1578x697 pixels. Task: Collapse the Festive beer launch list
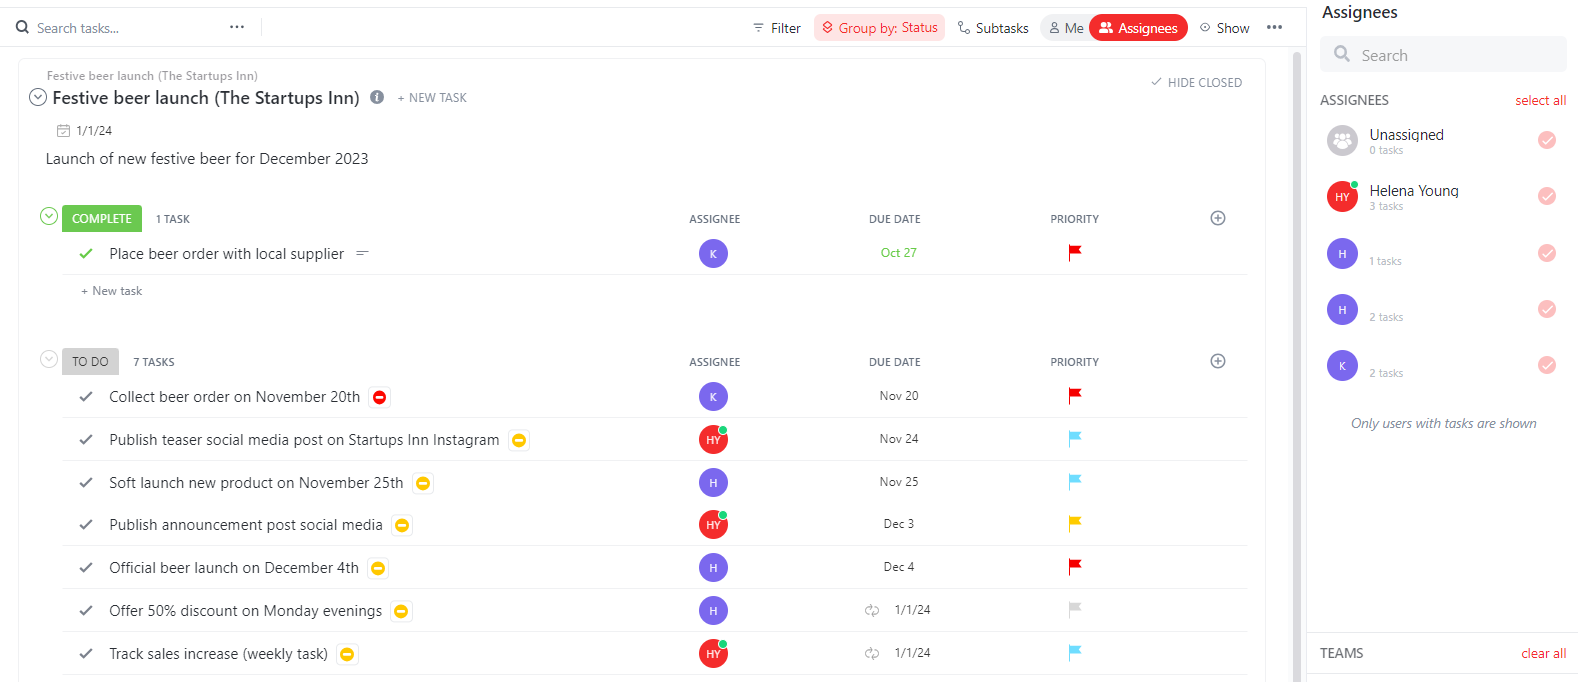click(38, 97)
